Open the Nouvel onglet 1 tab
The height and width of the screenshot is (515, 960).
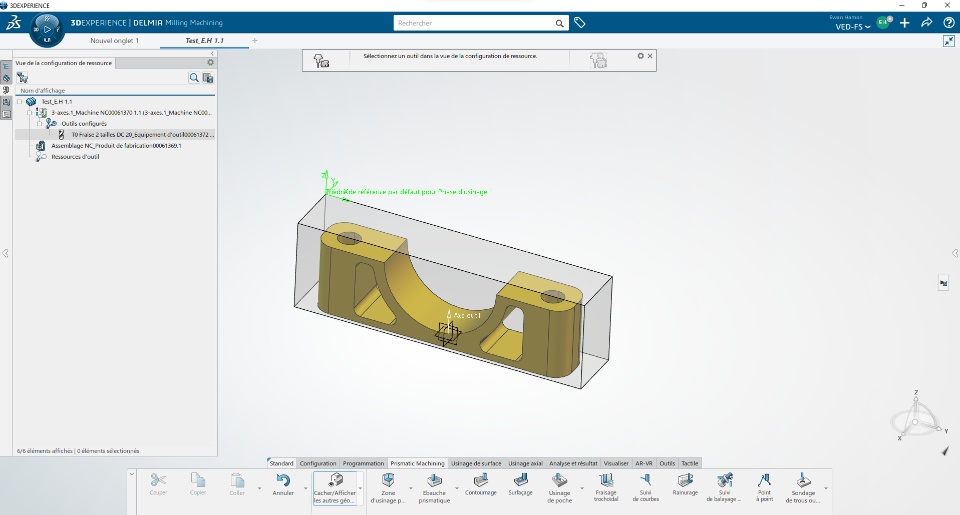pyautogui.click(x=114, y=40)
